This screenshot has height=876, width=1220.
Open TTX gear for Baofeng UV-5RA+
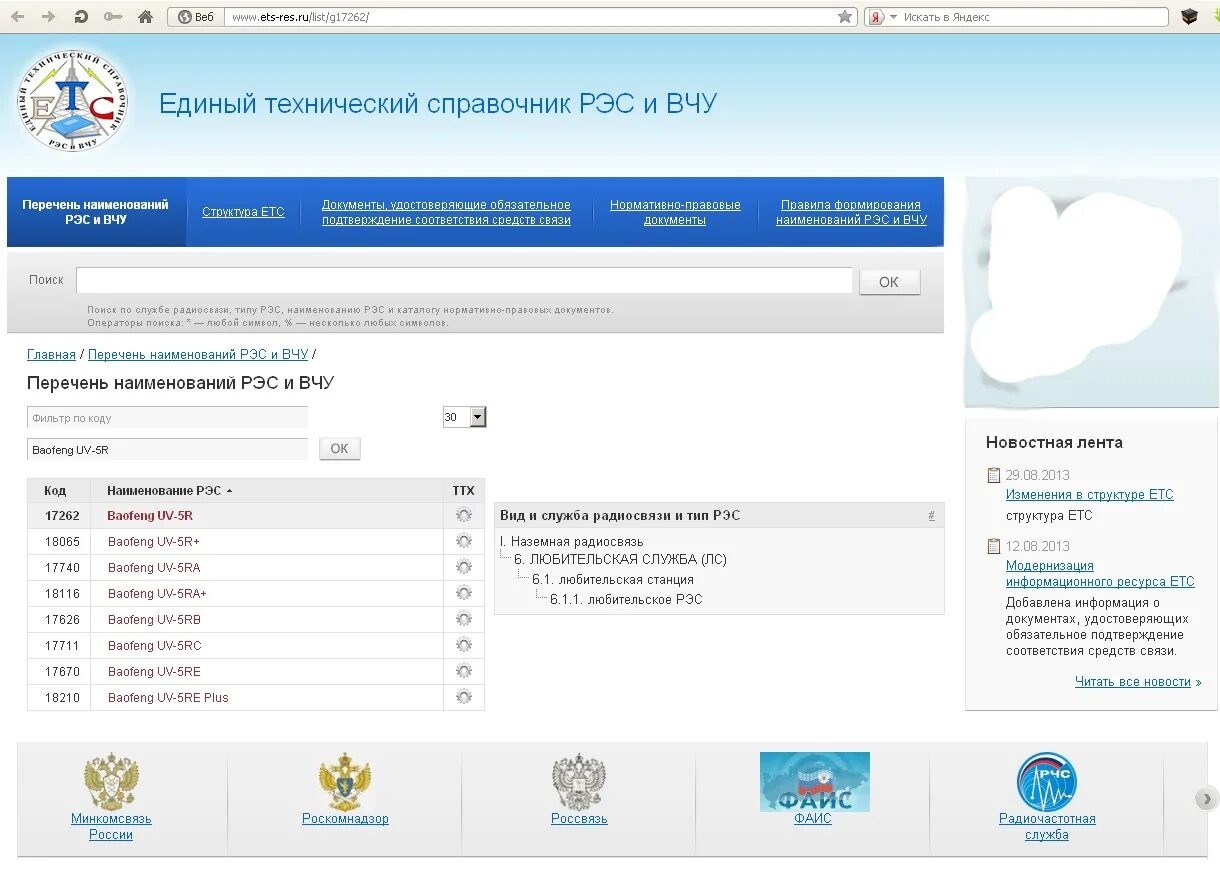[463, 593]
